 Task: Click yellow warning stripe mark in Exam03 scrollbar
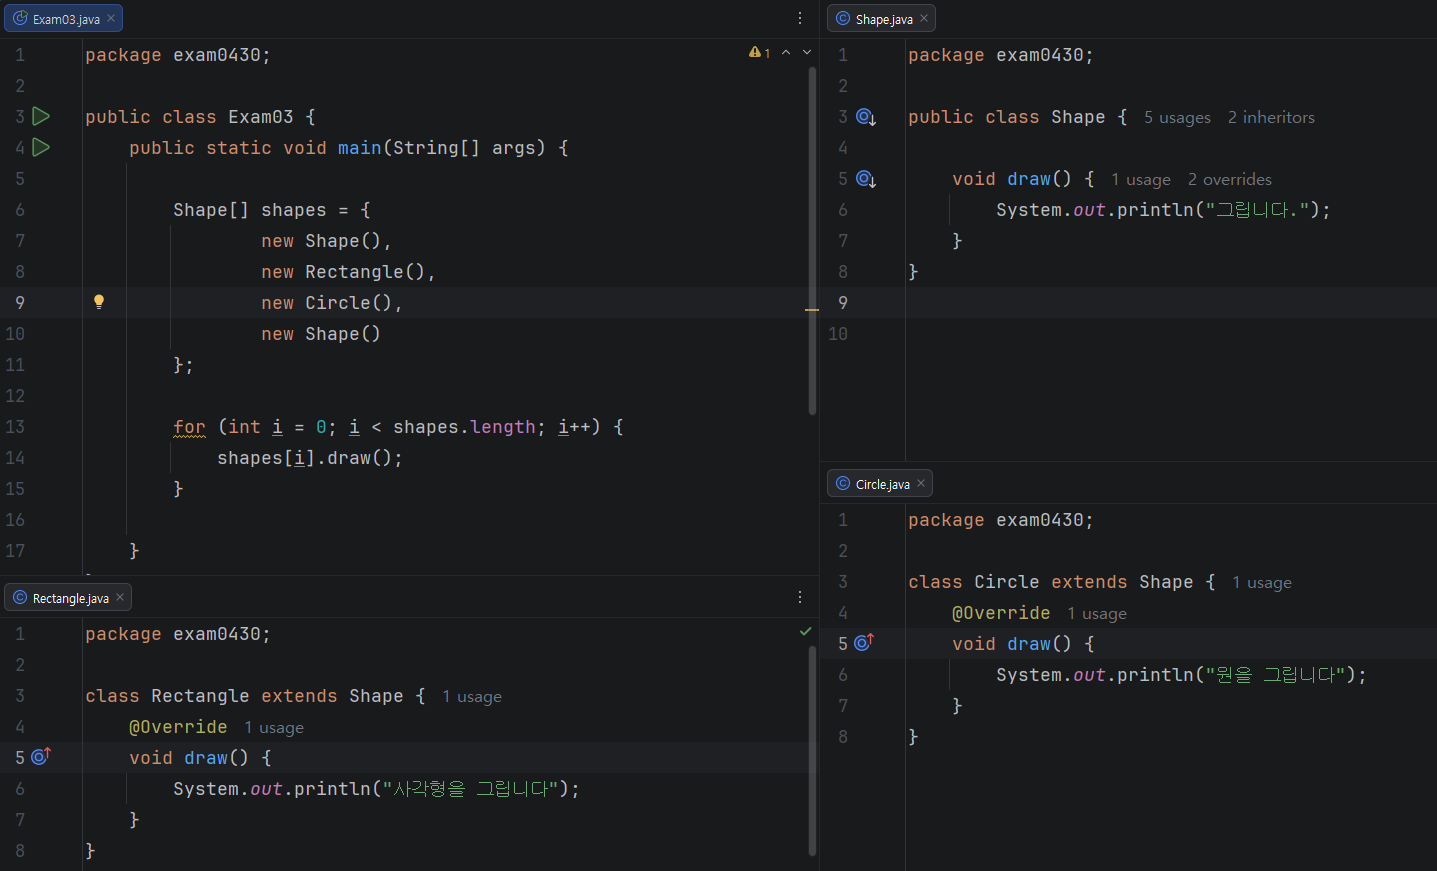[x=812, y=310]
